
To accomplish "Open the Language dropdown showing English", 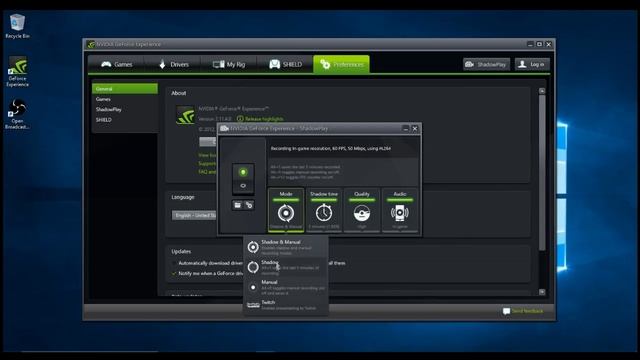I will tap(194, 215).
